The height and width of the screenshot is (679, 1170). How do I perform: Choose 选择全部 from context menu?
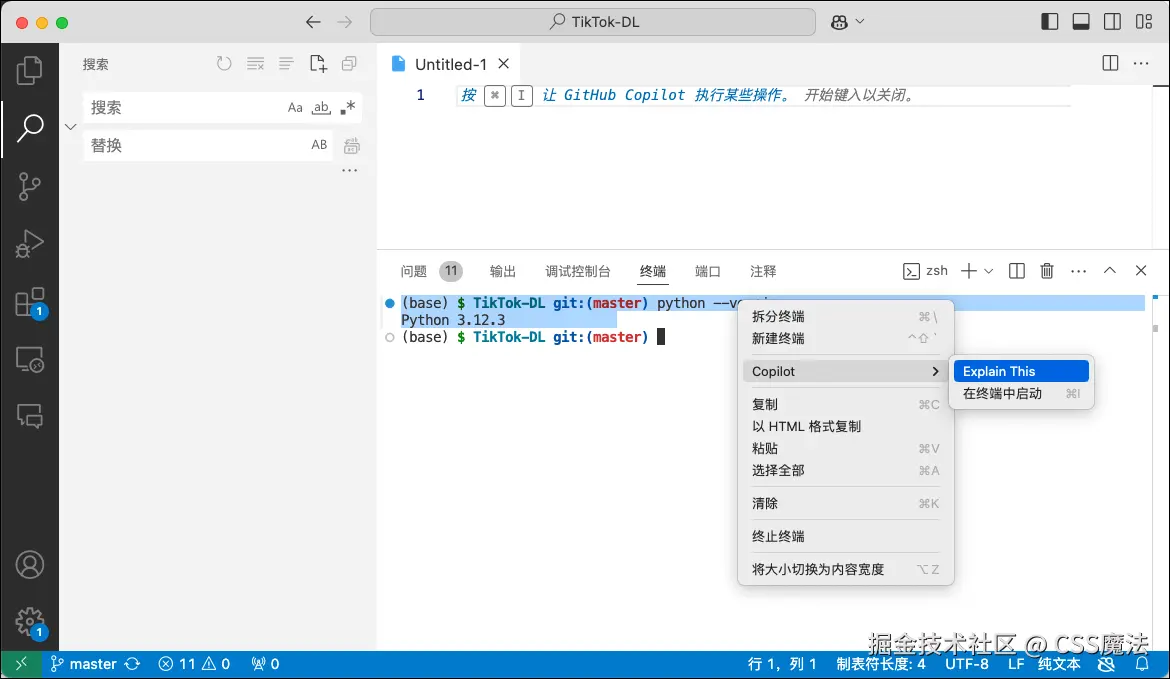(x=845, y=470)
